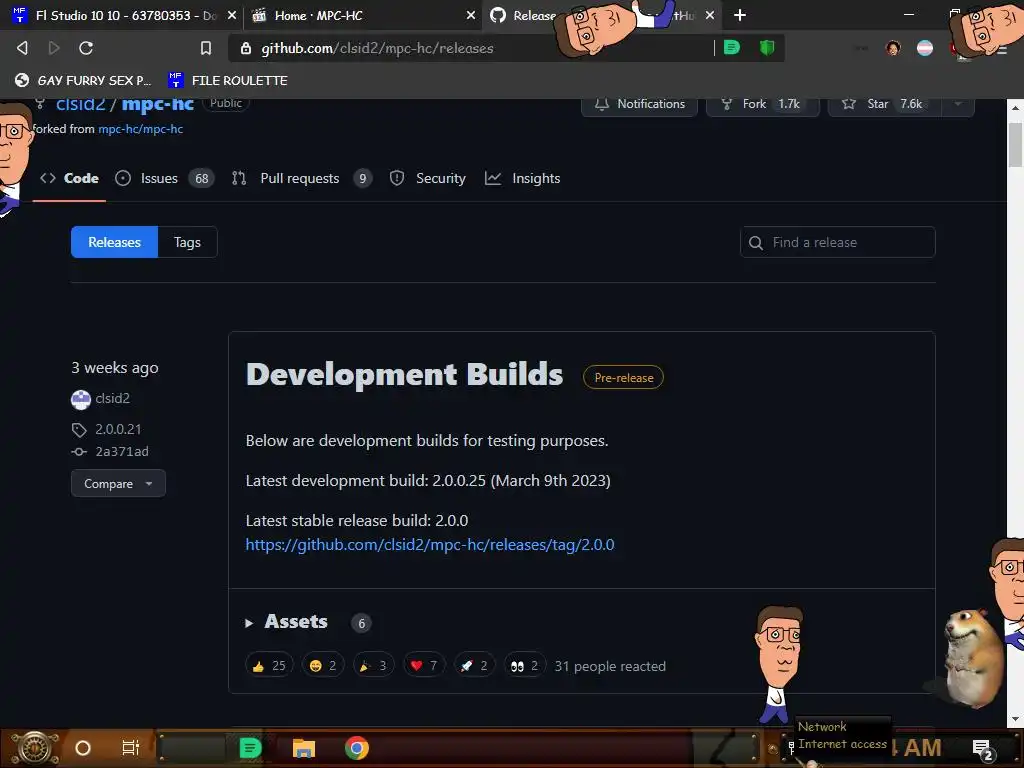The image size is (1024, 768).
Task: Bookmark this page with the bookmark icon
Action: 206,48
